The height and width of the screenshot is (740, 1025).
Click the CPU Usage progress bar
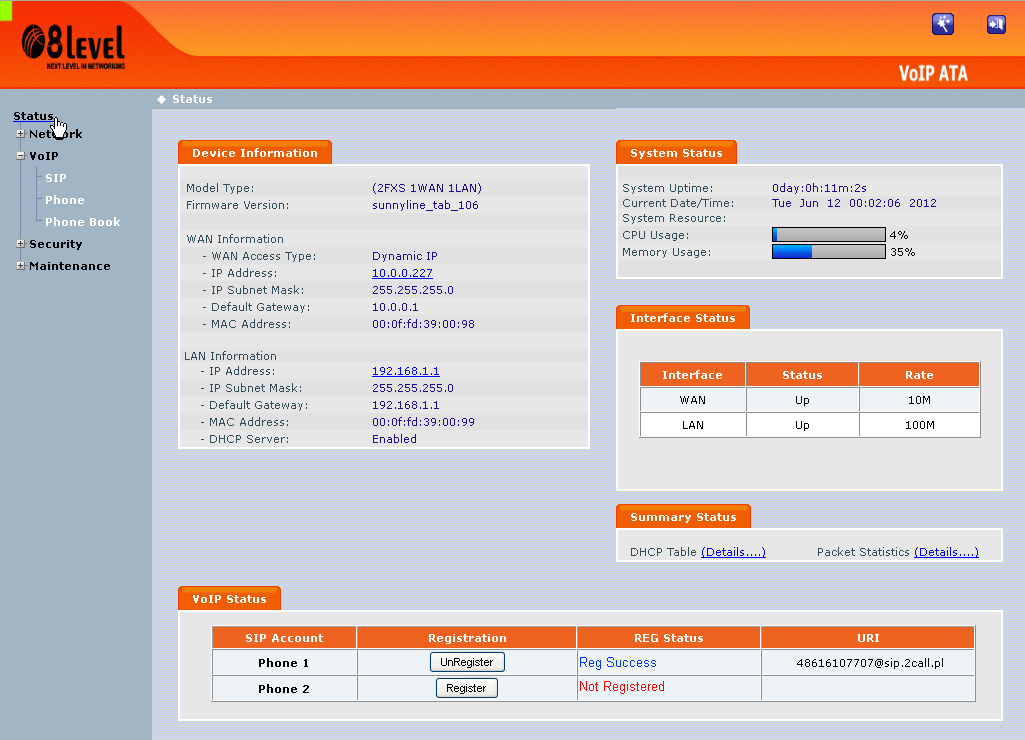(x=828, y=235)
